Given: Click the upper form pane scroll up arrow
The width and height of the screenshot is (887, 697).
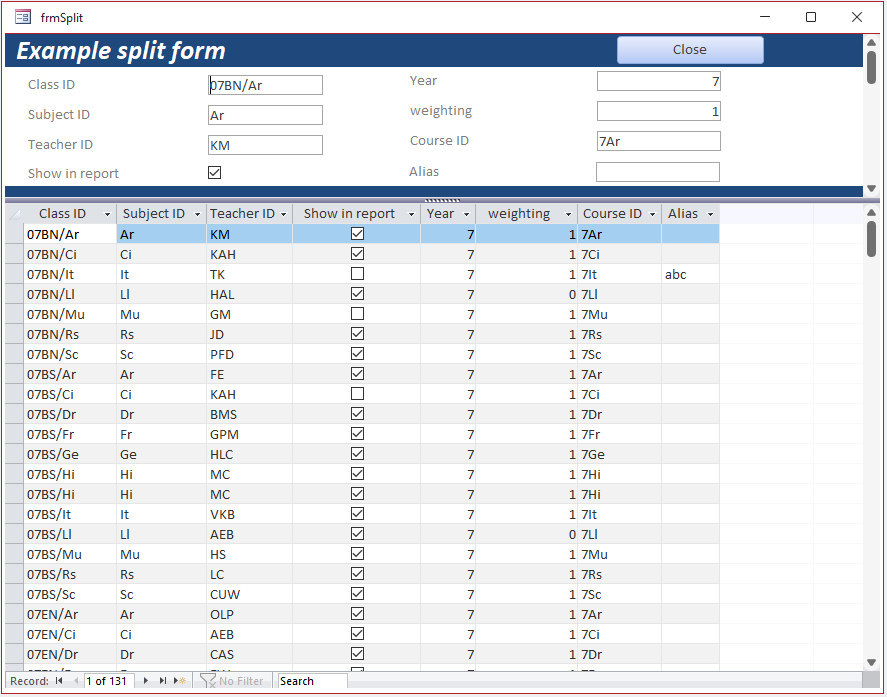Looking at the screenshot, I should [871, 42].
